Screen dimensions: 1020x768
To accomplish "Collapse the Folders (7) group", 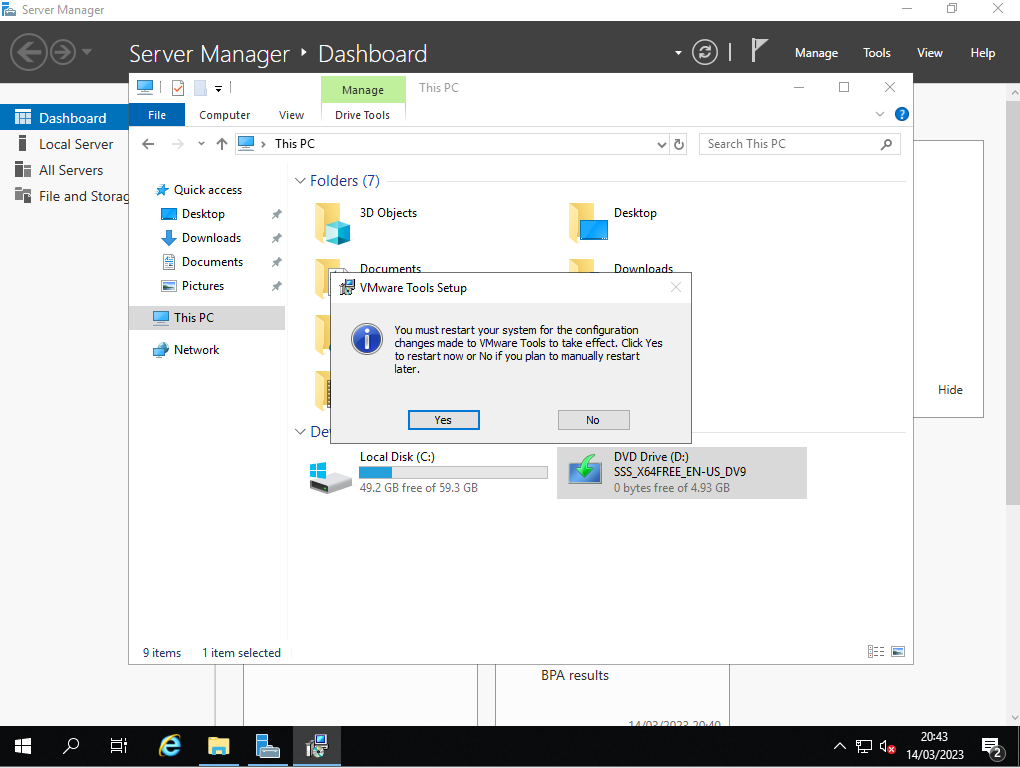I will [x=300, y=181].
